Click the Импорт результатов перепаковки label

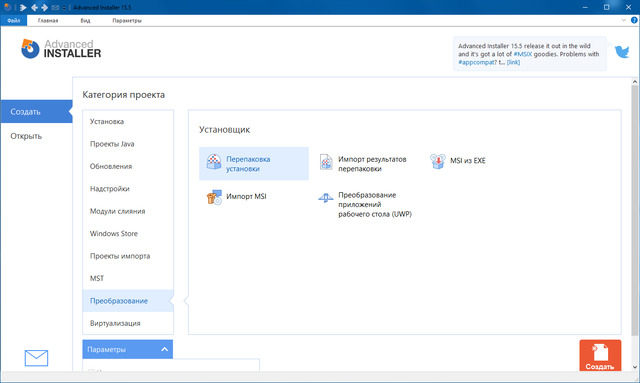pyautogui.click(x=372, y=164)
